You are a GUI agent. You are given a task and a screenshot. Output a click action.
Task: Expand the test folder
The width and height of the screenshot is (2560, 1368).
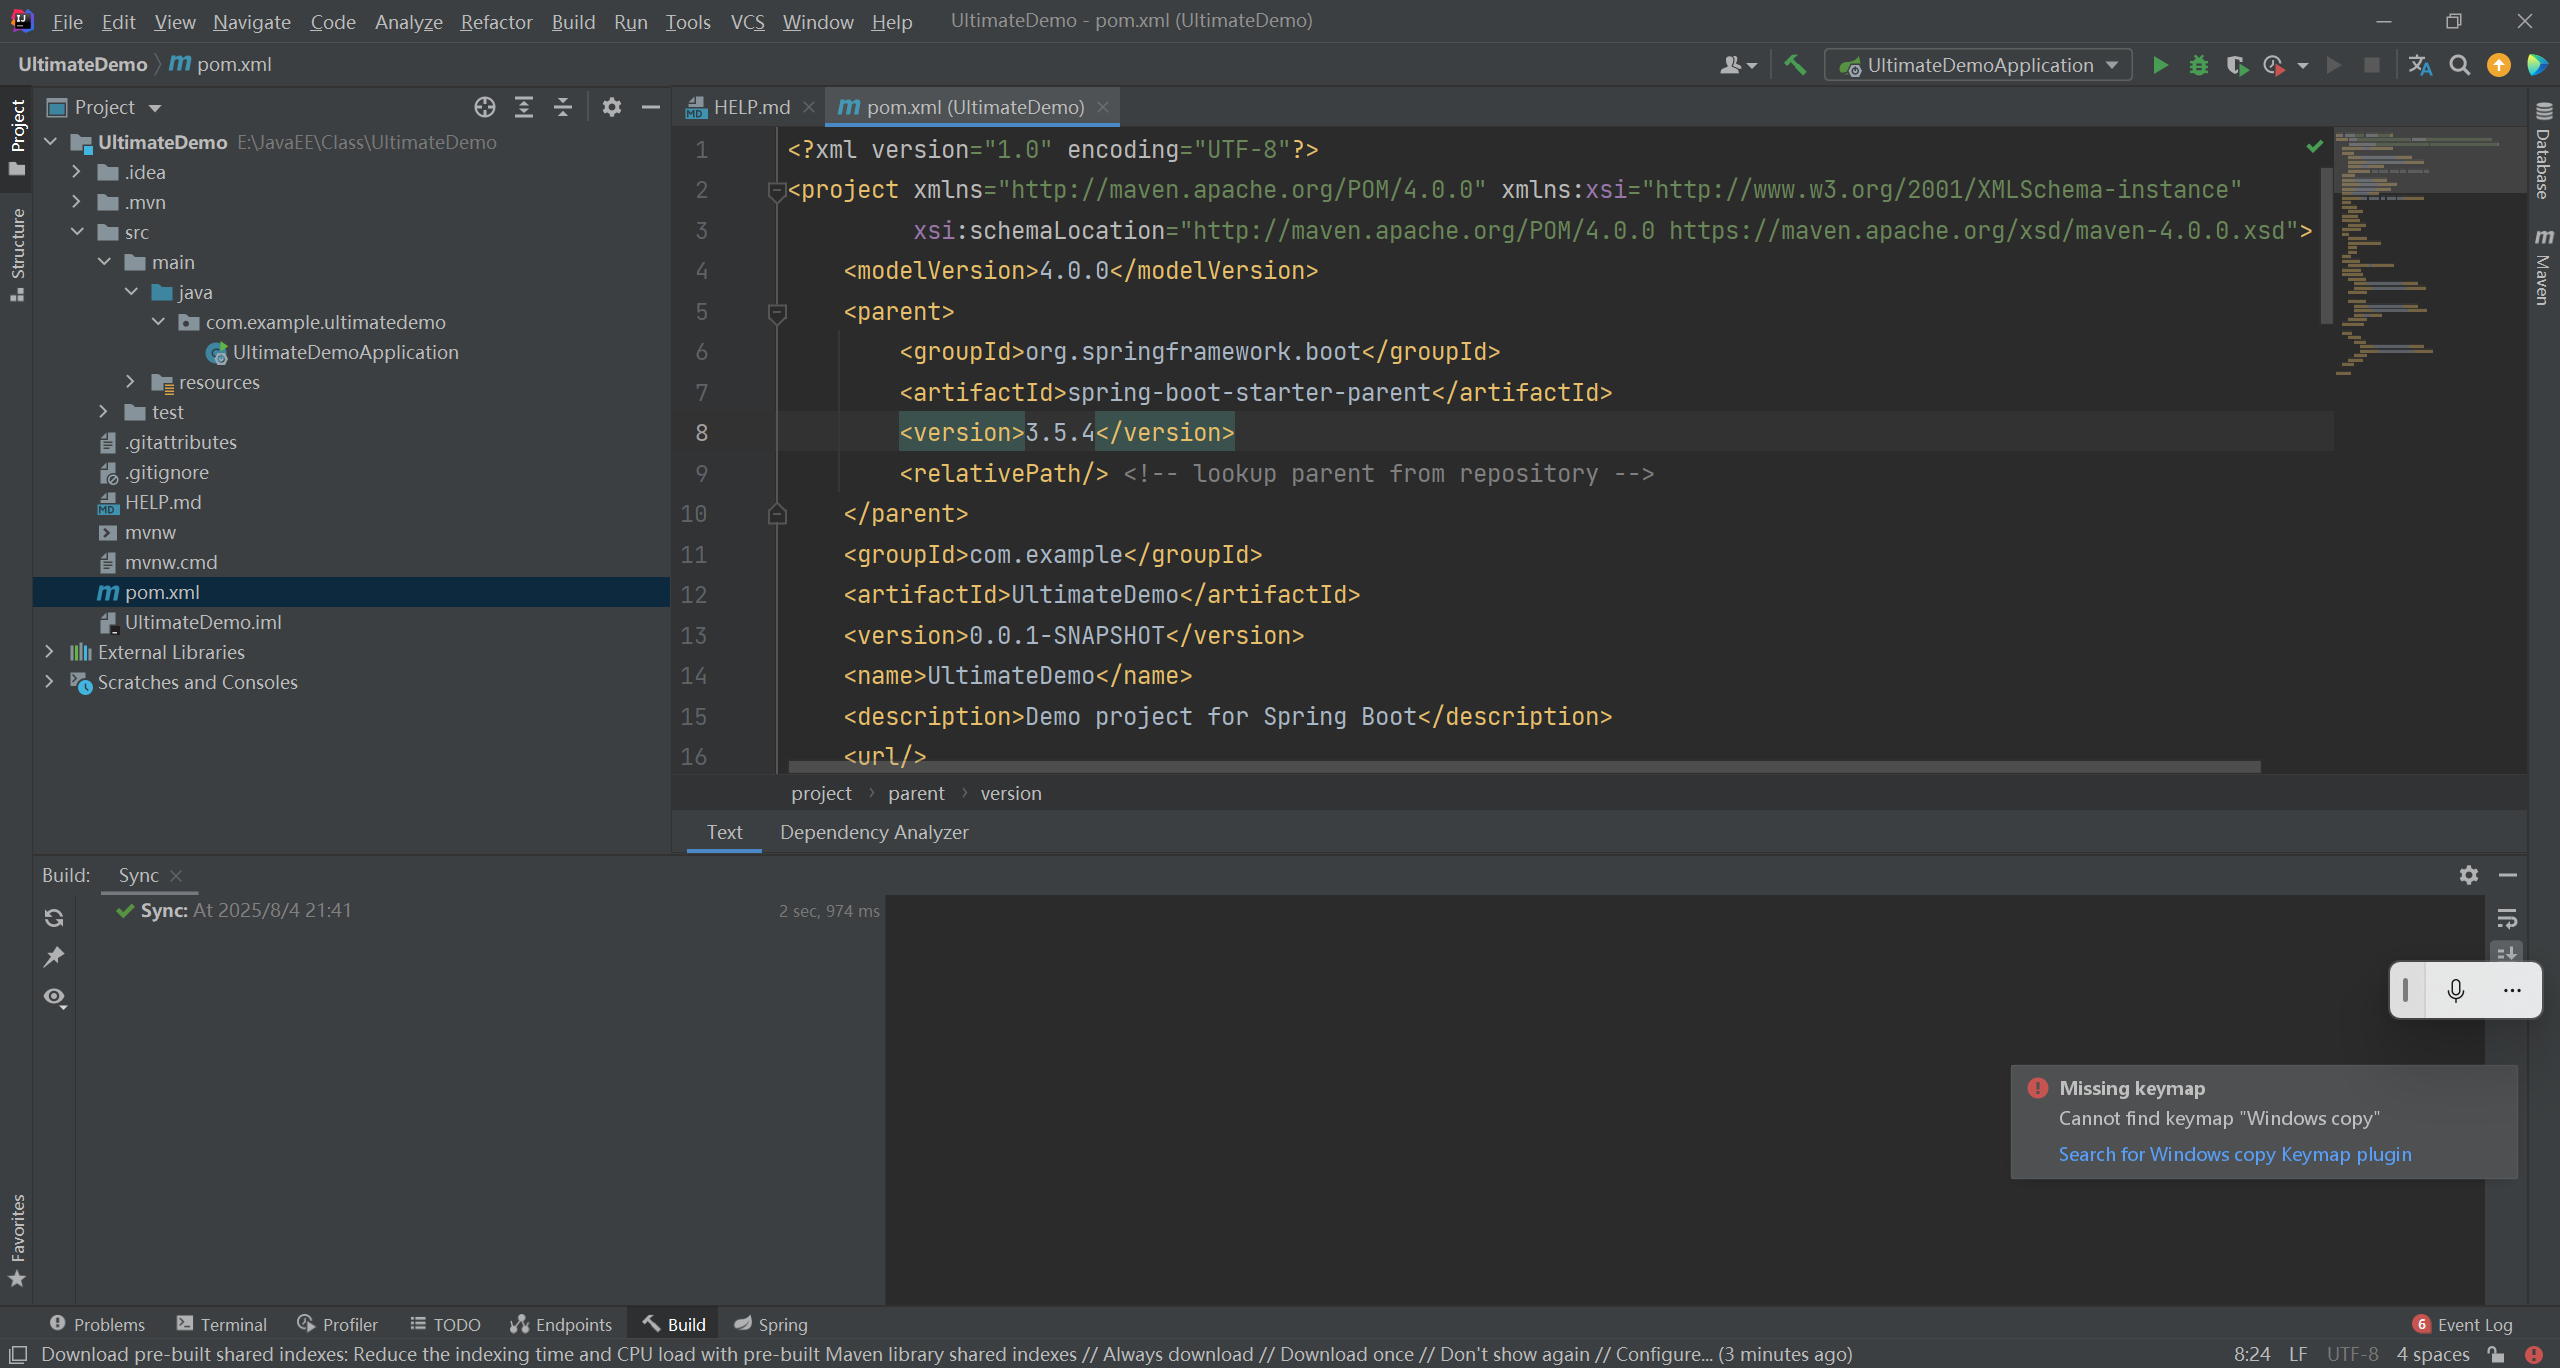pyautogui.click(x=104, y=412)
